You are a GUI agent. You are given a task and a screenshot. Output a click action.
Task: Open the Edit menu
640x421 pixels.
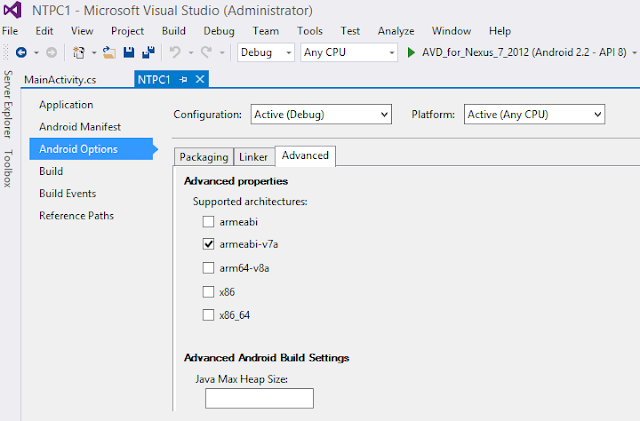tap(44, 31)
